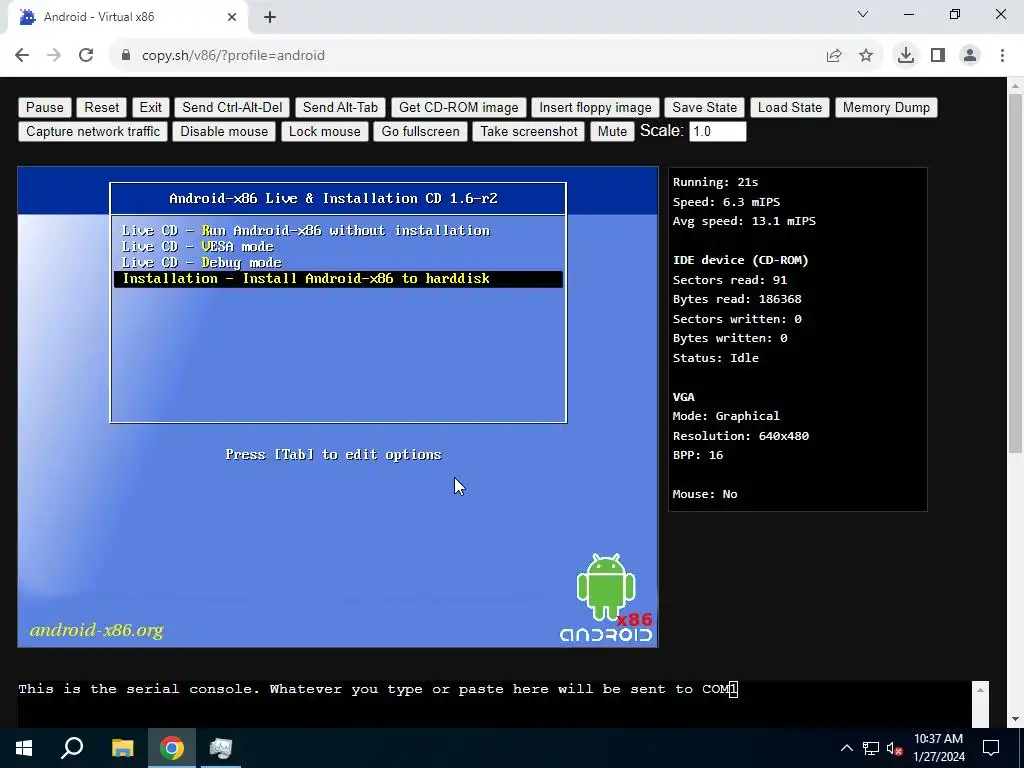Select Live CD Run Android-x86 without installation
This screenshot has height=768, width=1024.
tap(306, 231)
